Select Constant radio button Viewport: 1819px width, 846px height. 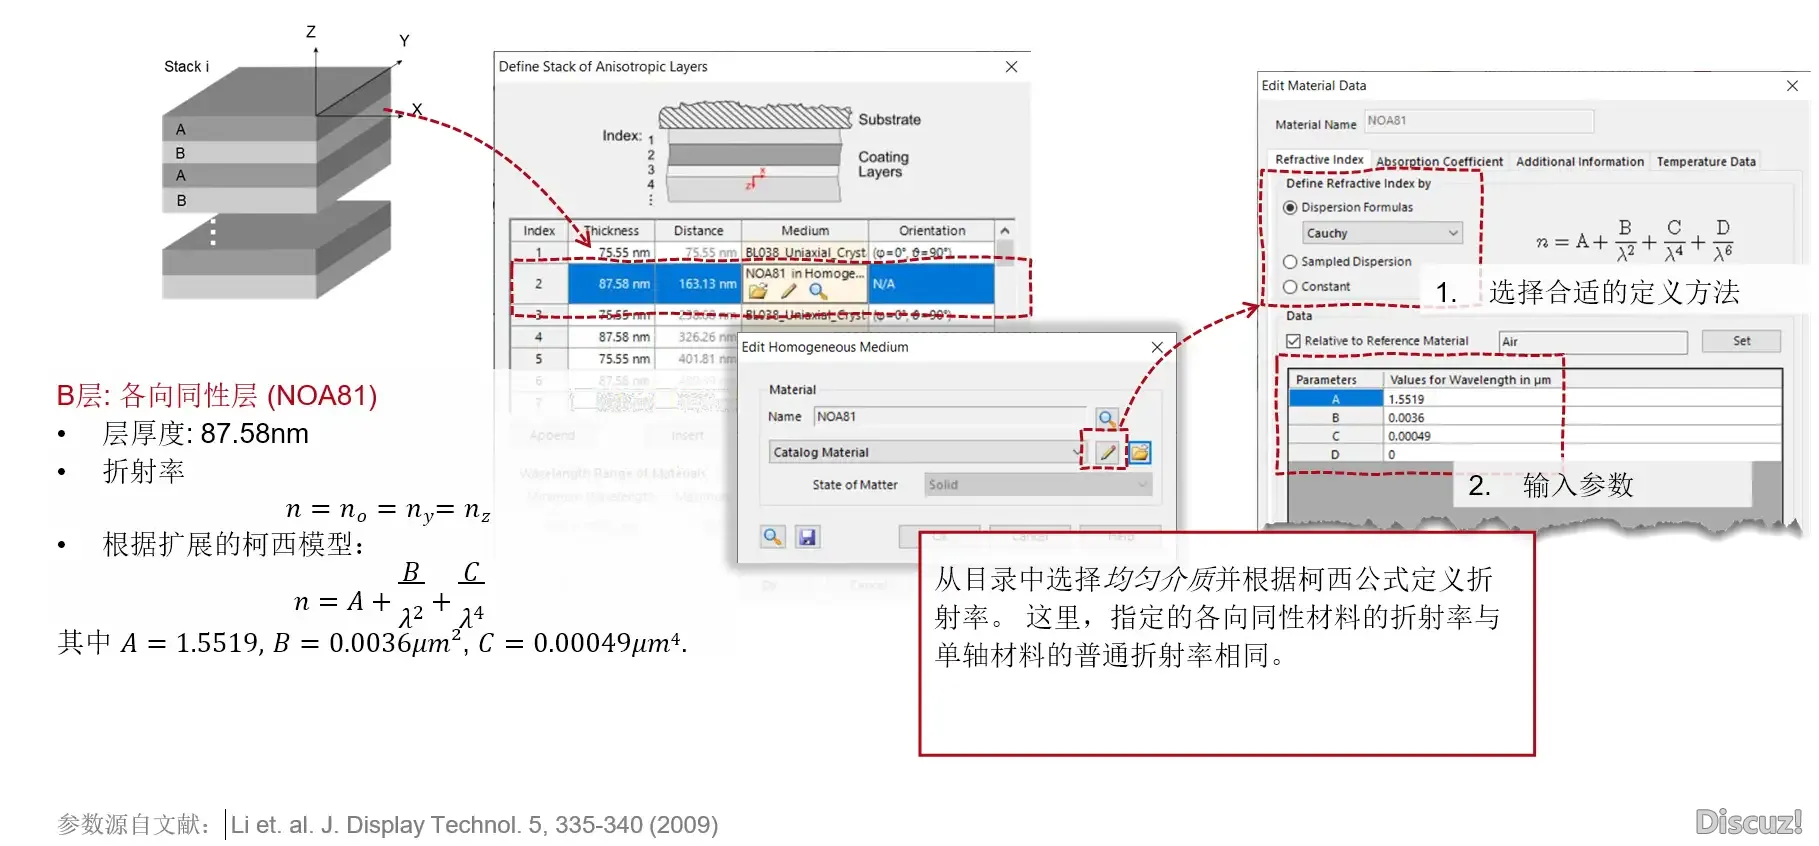[x=1290, y=286]
